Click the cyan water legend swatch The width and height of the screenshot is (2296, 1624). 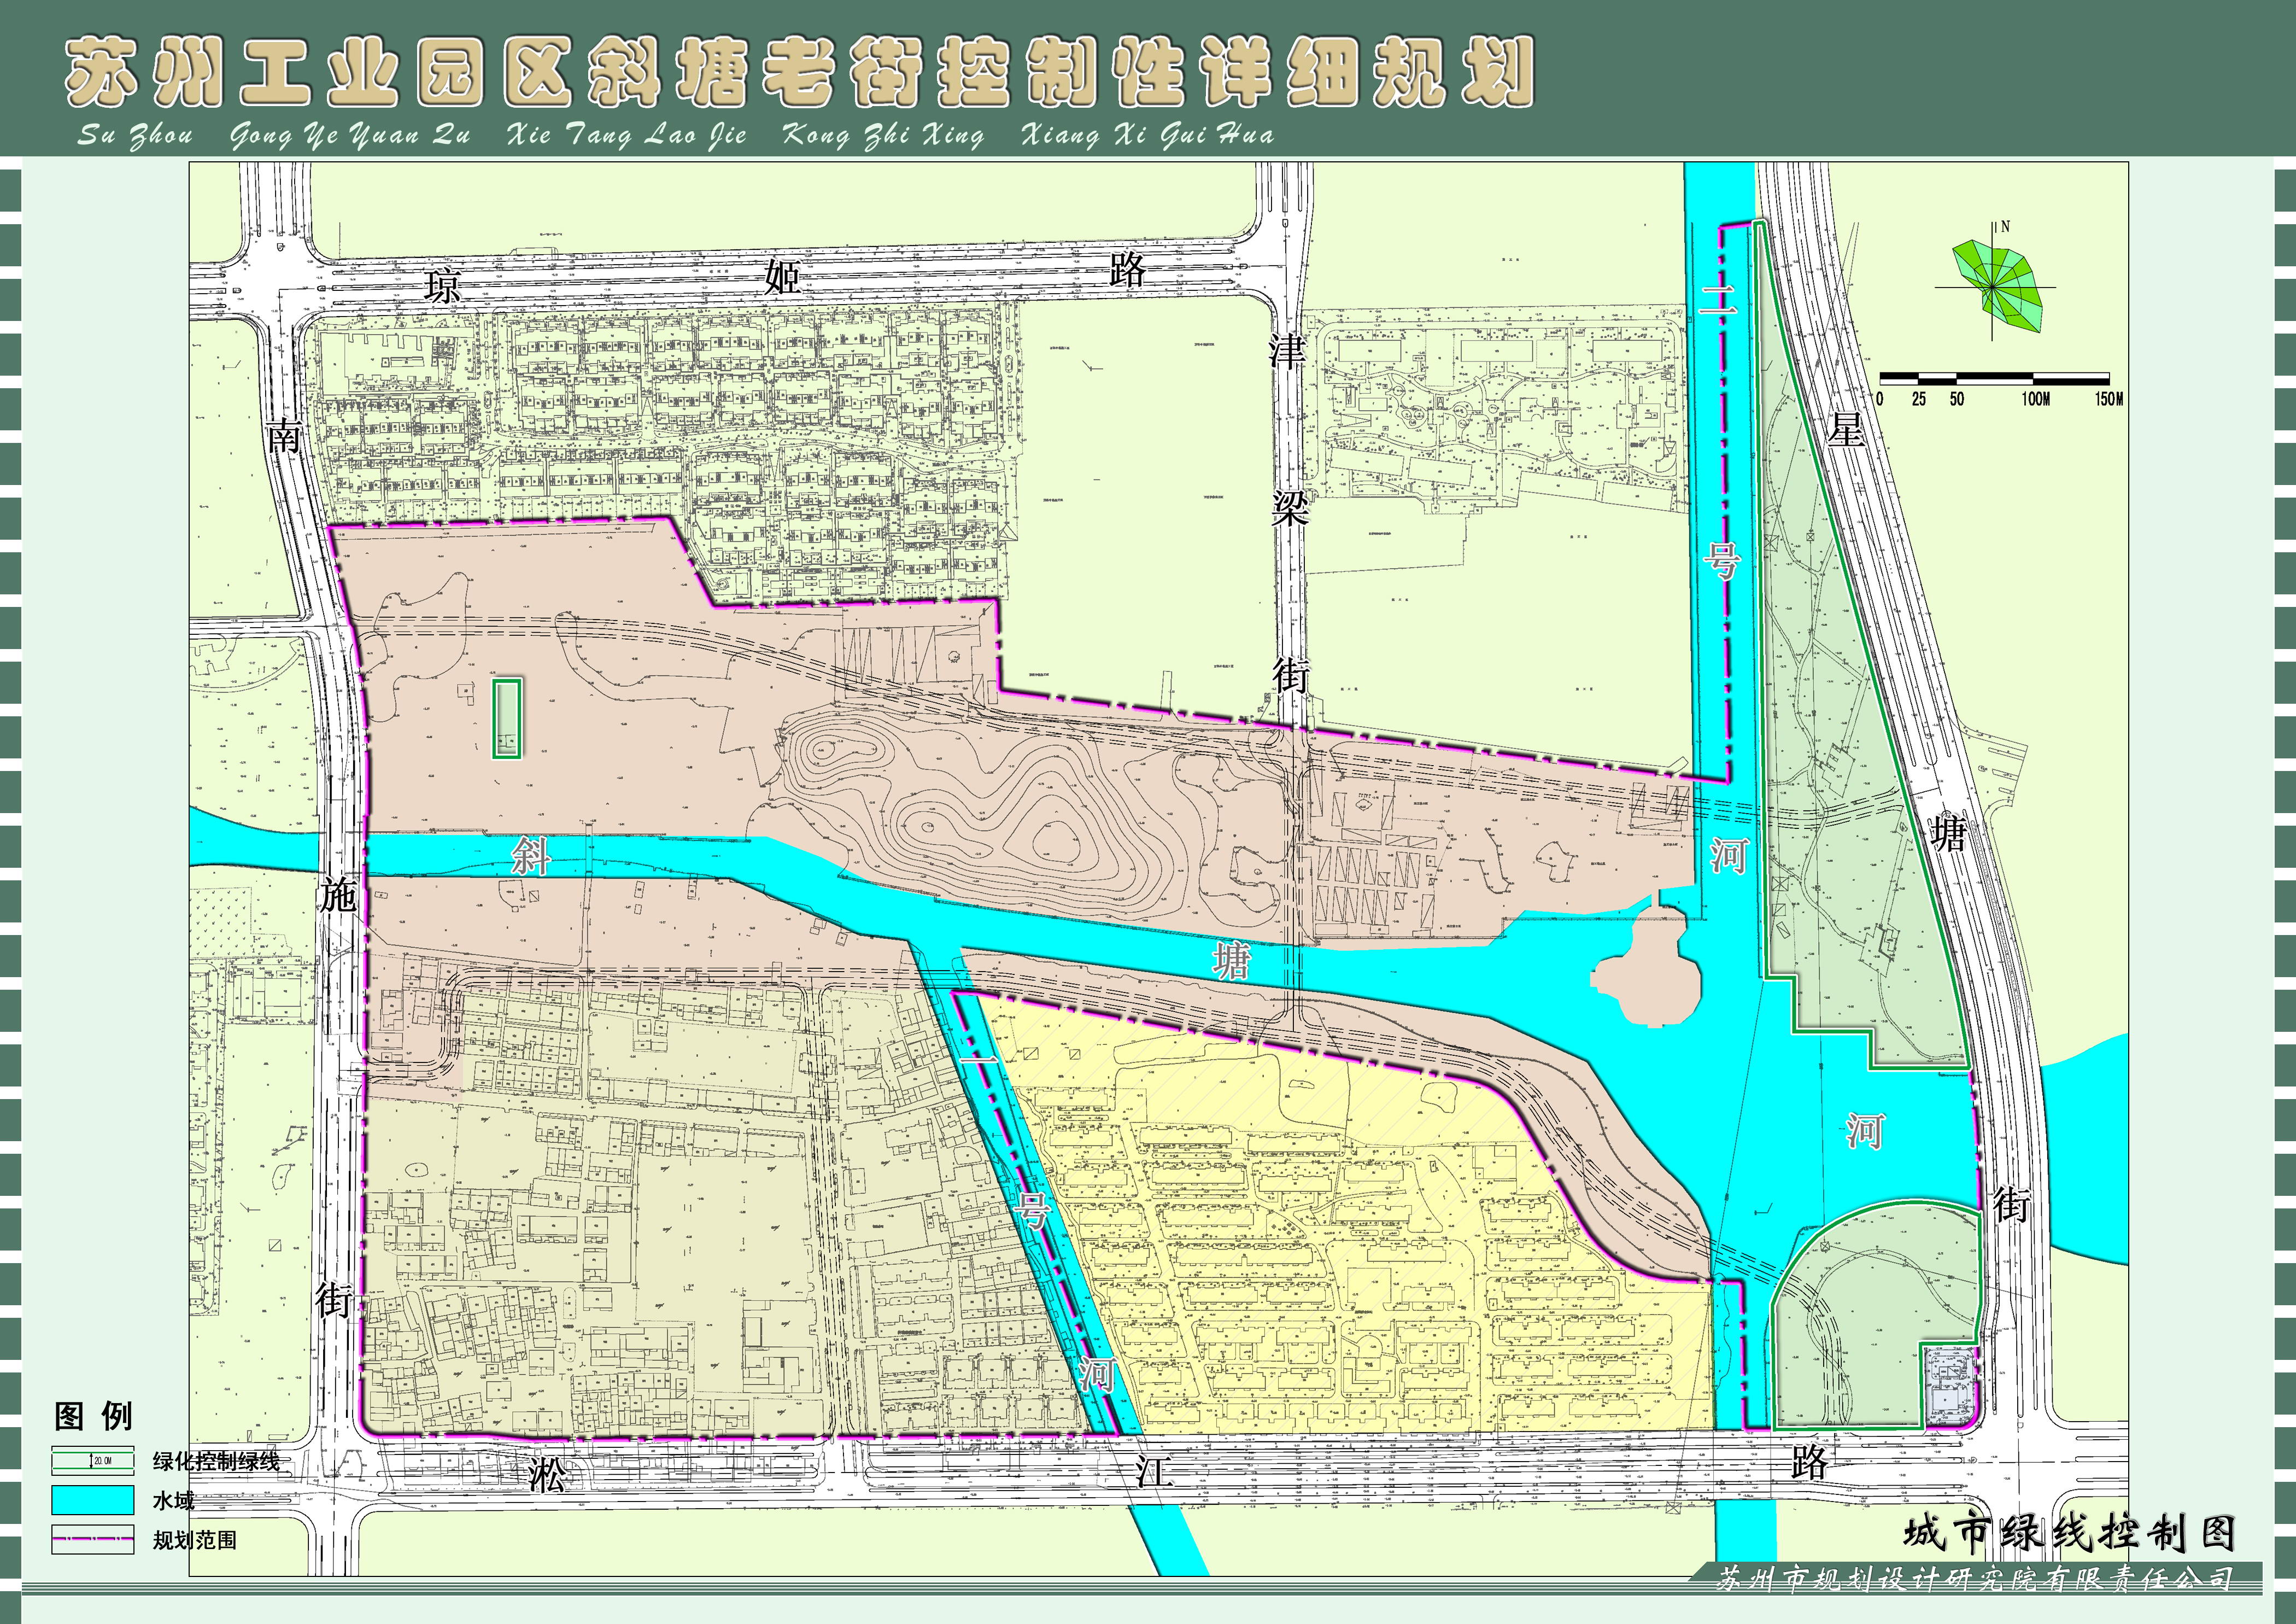[93, 1500]
